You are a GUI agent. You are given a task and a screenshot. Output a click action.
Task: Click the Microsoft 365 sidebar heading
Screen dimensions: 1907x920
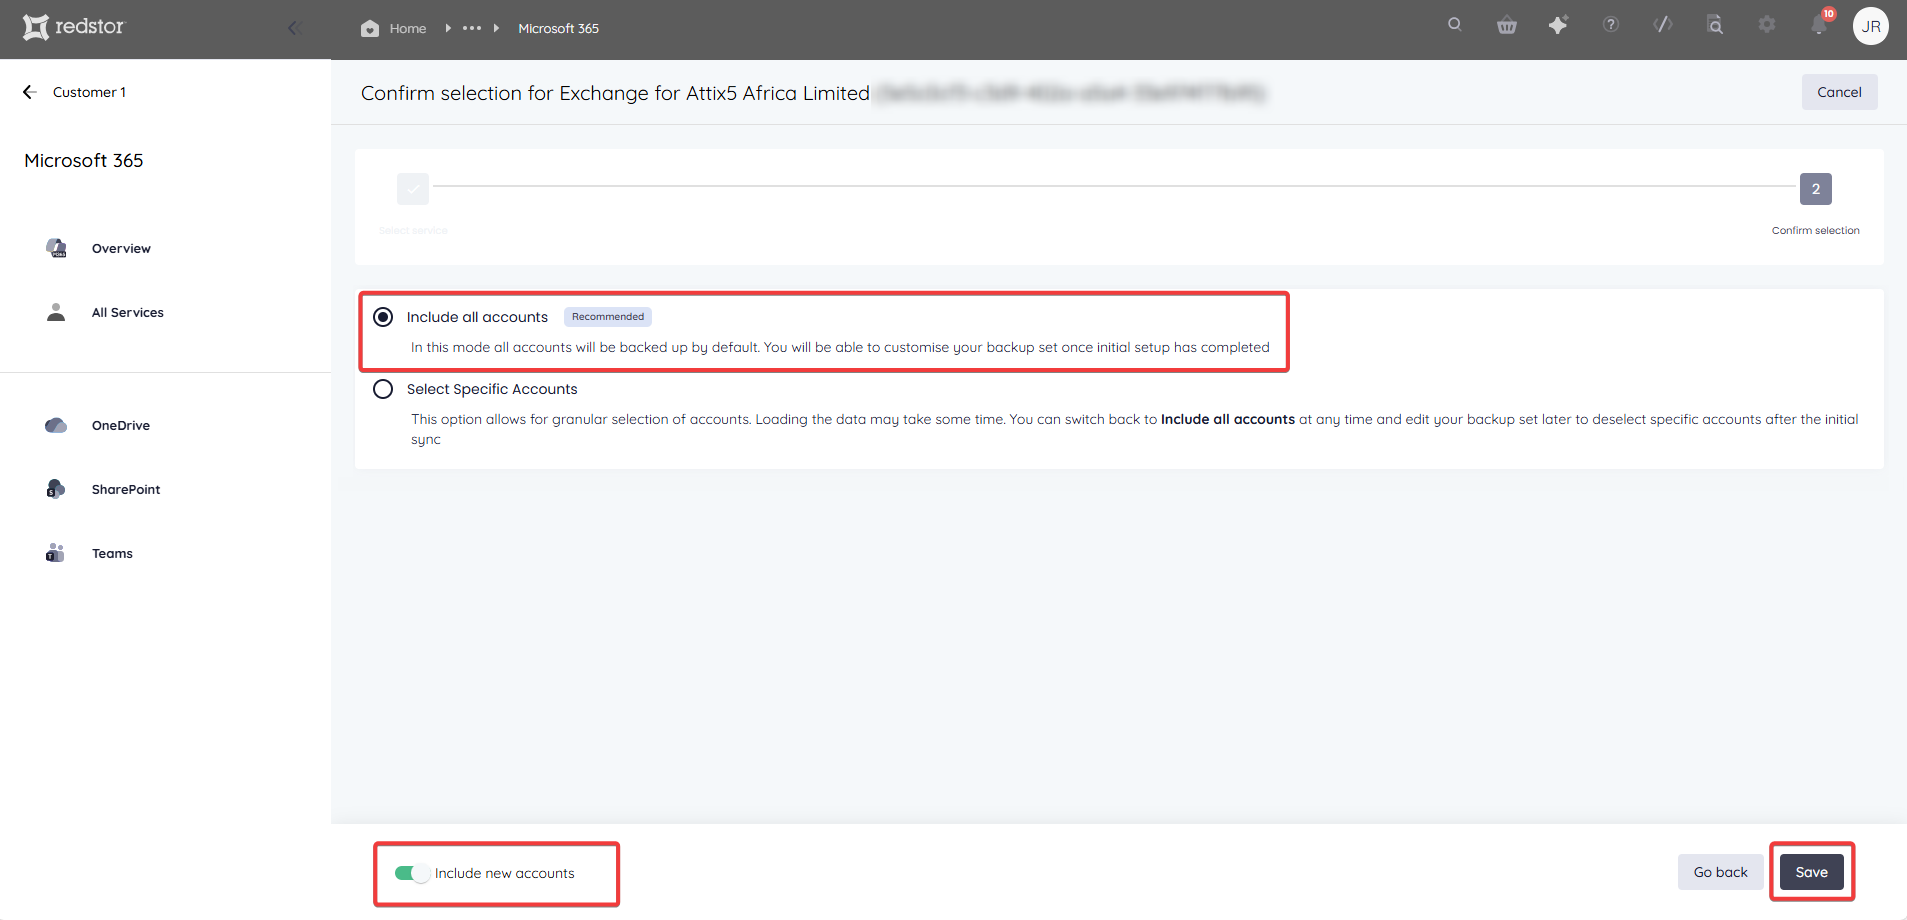(x=84, y=160)
